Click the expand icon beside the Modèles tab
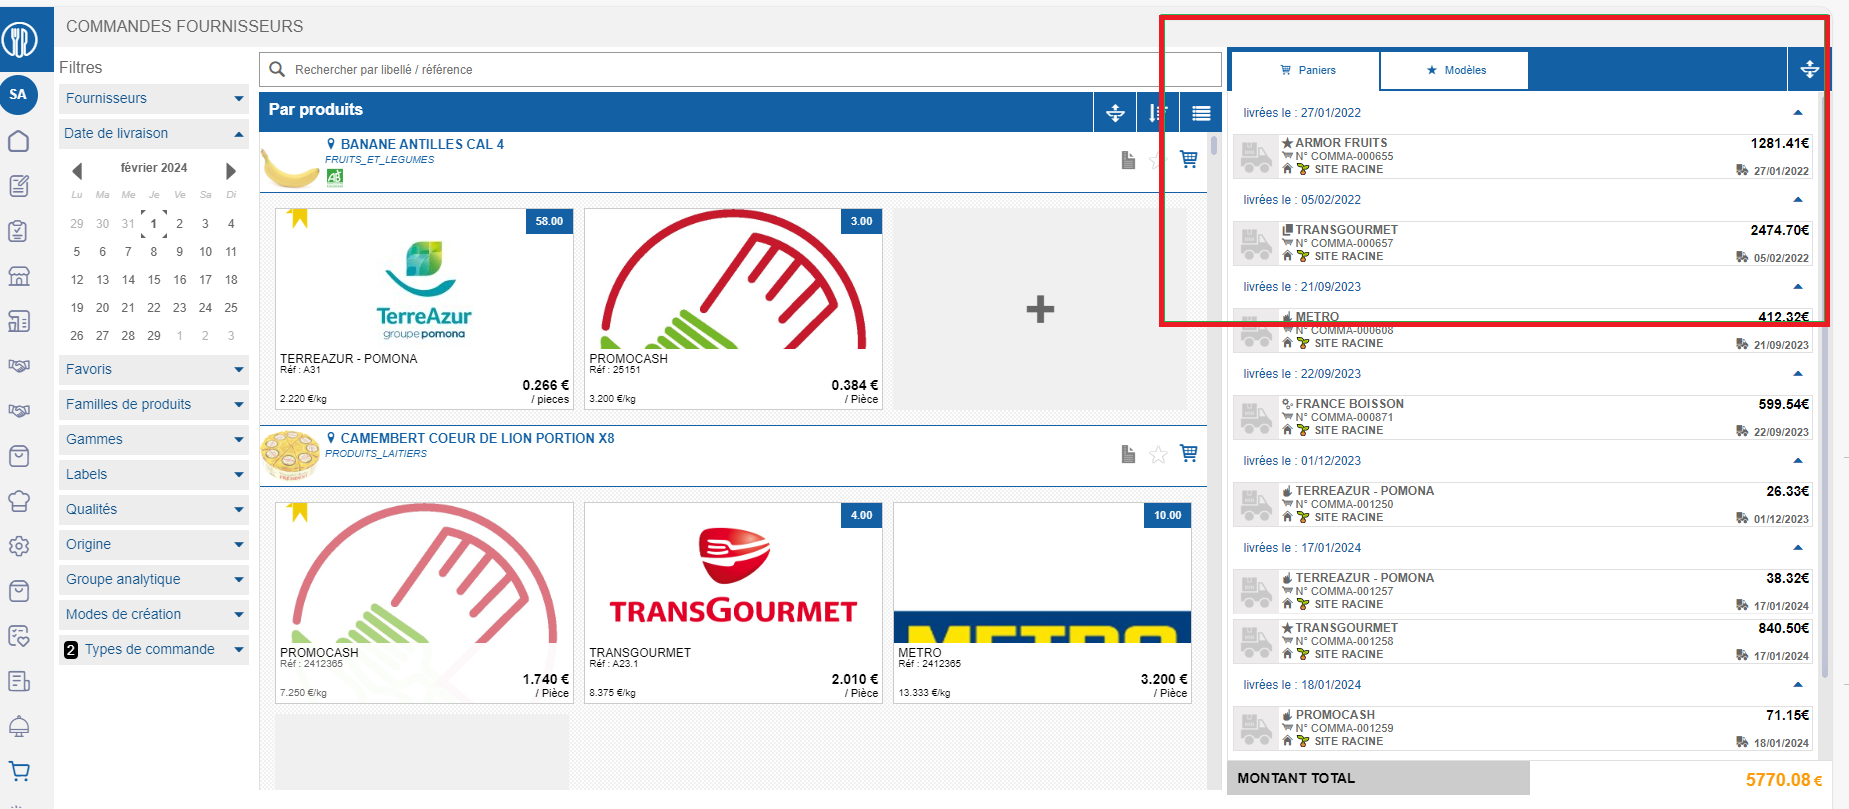The image size is (1849, 809). pos(1809,69)
